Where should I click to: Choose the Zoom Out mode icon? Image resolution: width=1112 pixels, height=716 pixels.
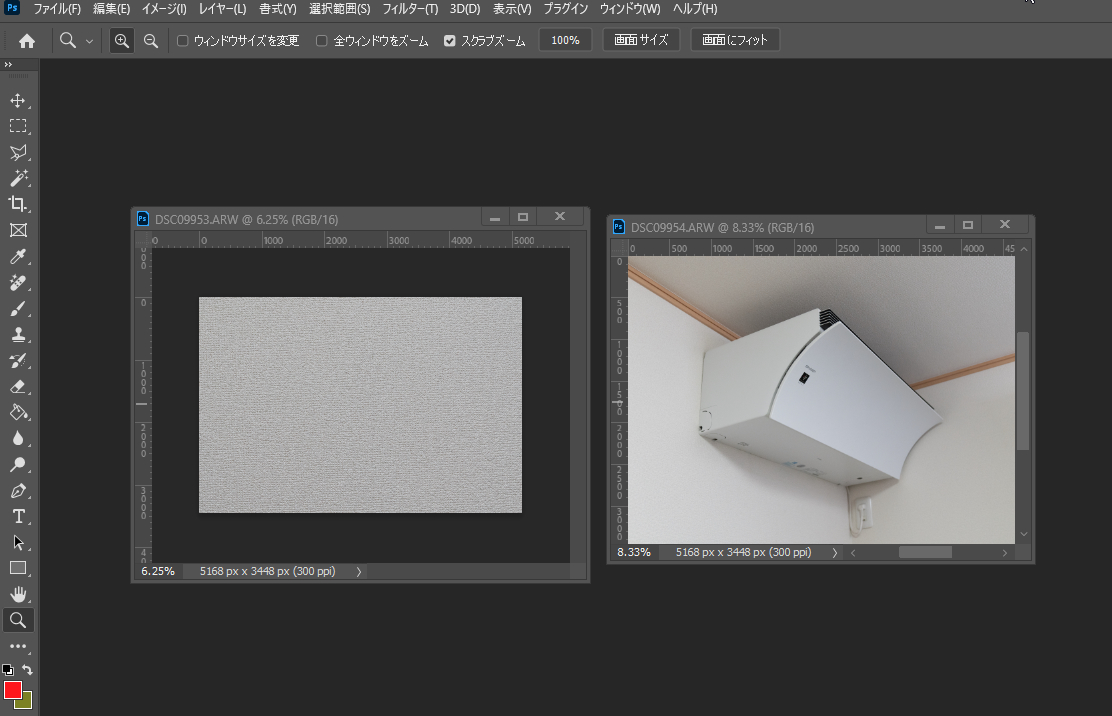(151, 41)
